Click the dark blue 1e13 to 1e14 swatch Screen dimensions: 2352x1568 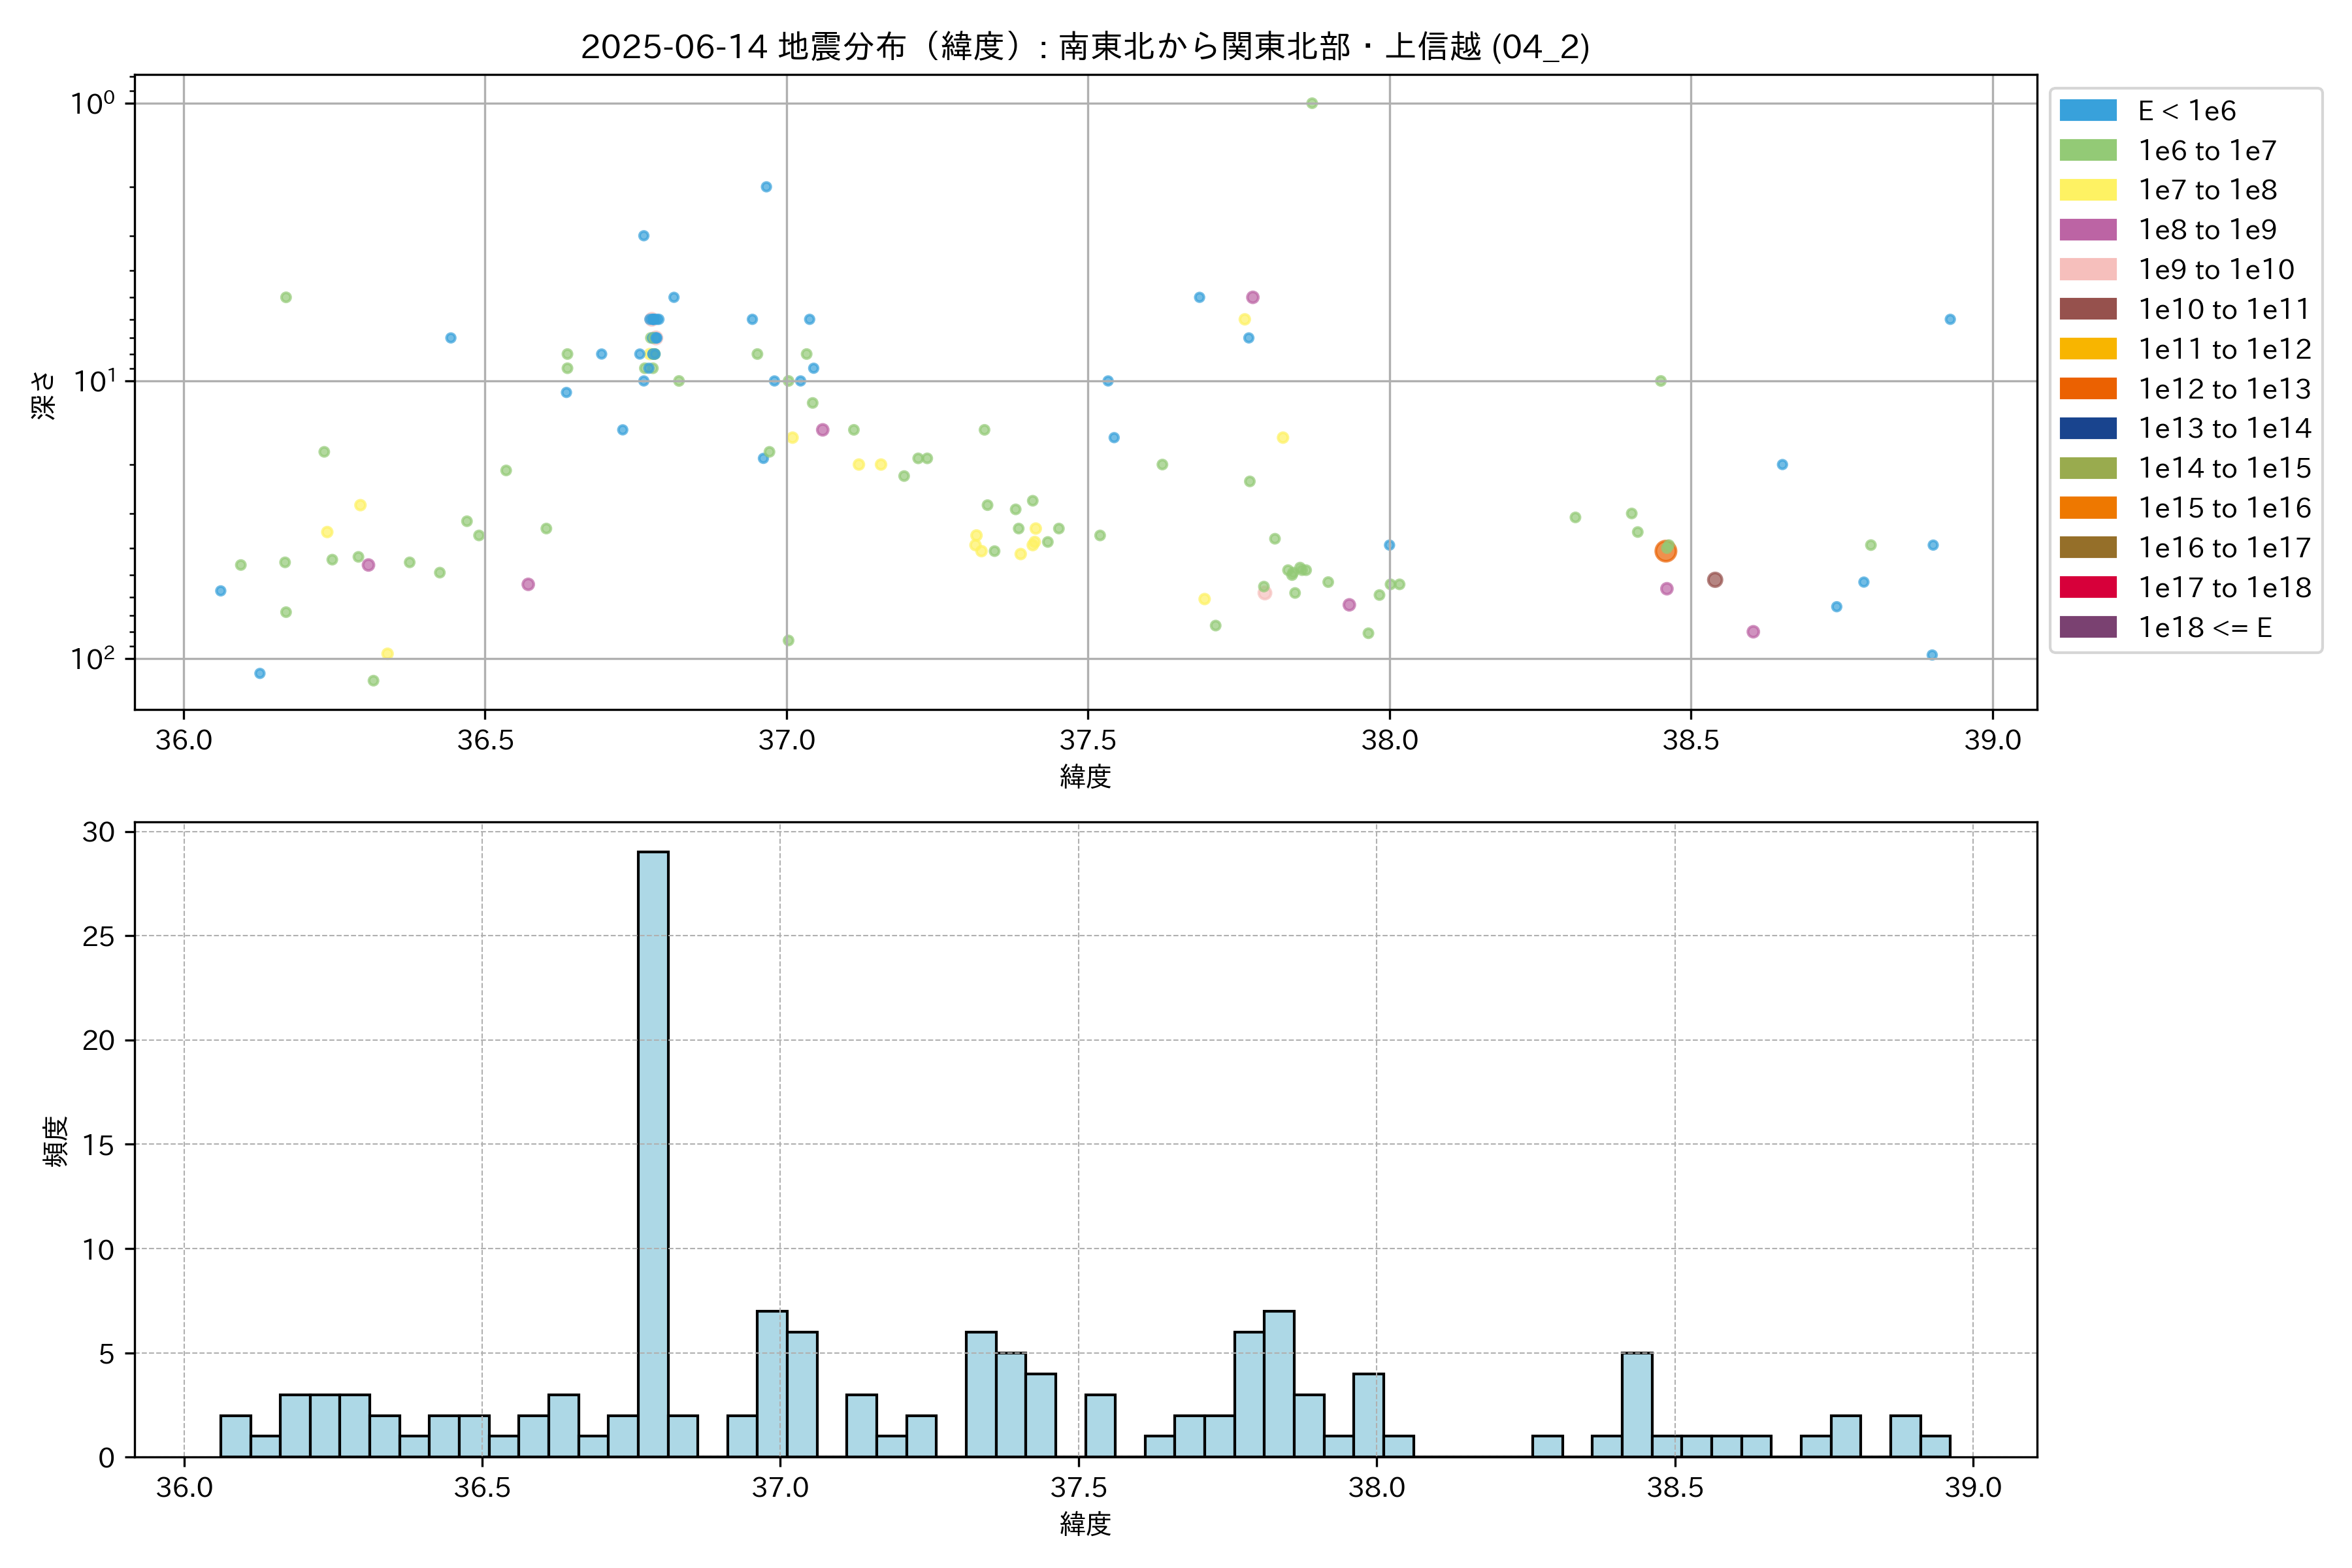(2087, 429)
